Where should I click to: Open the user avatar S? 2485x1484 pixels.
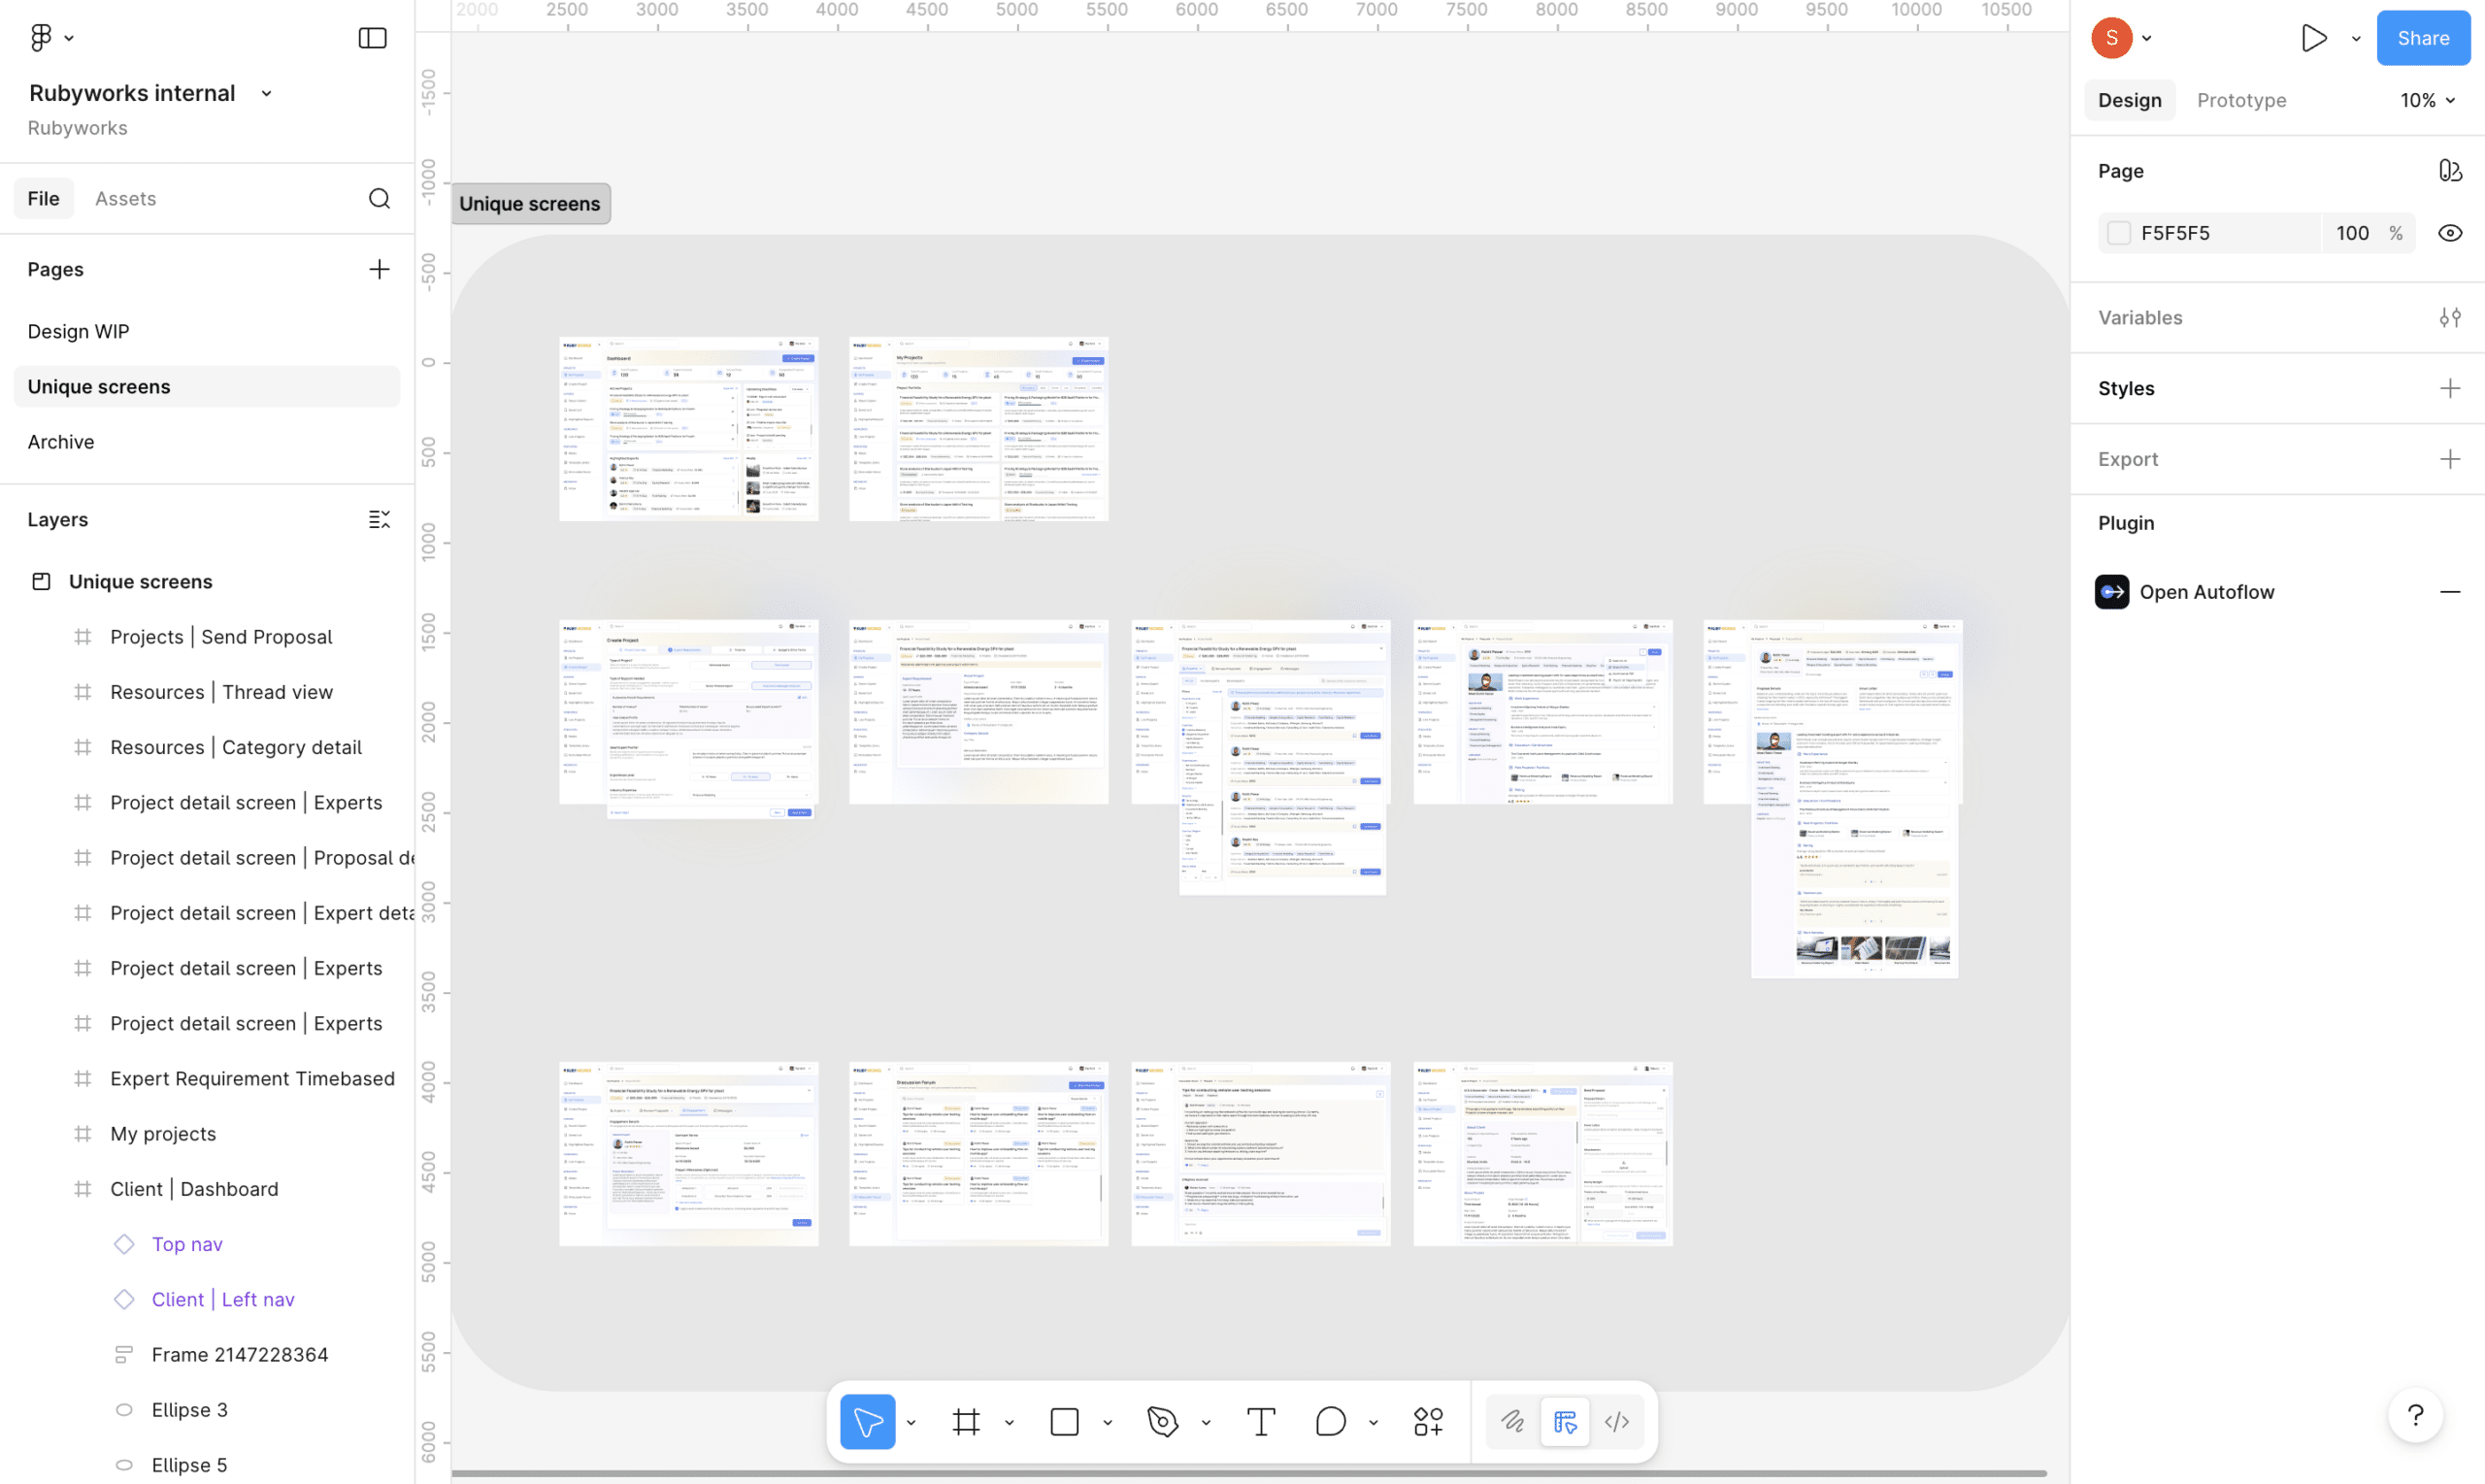tap(2111, 38)
